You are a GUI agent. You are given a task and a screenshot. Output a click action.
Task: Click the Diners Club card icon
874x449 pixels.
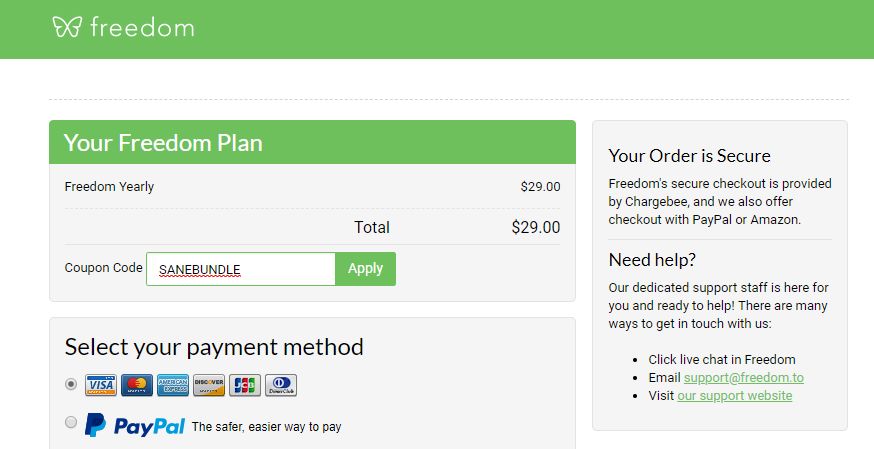[281, 385]
